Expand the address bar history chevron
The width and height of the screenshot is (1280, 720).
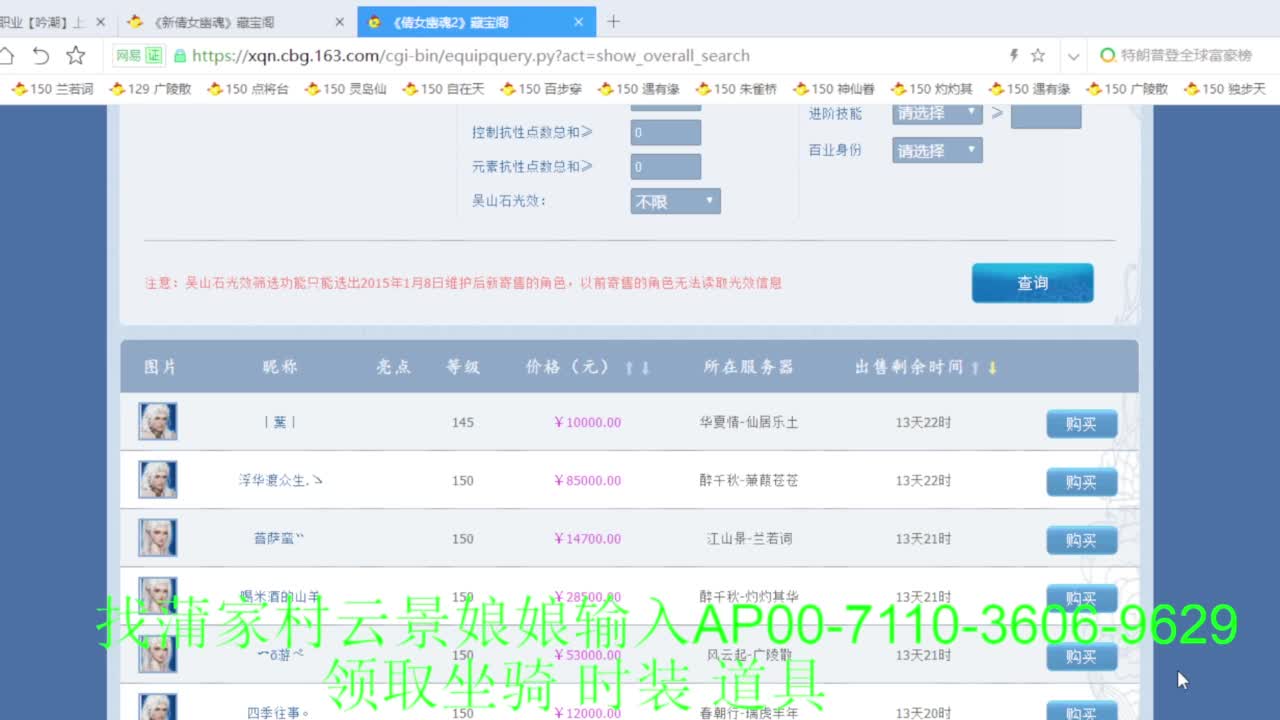pyautogui.click(x=1073, y=57)
